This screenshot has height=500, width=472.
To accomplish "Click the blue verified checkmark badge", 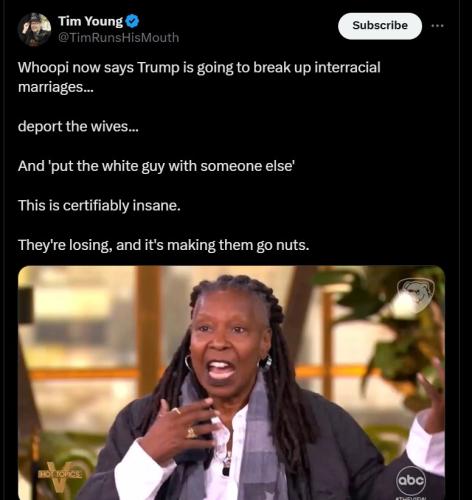I will (x=133, y=21).
